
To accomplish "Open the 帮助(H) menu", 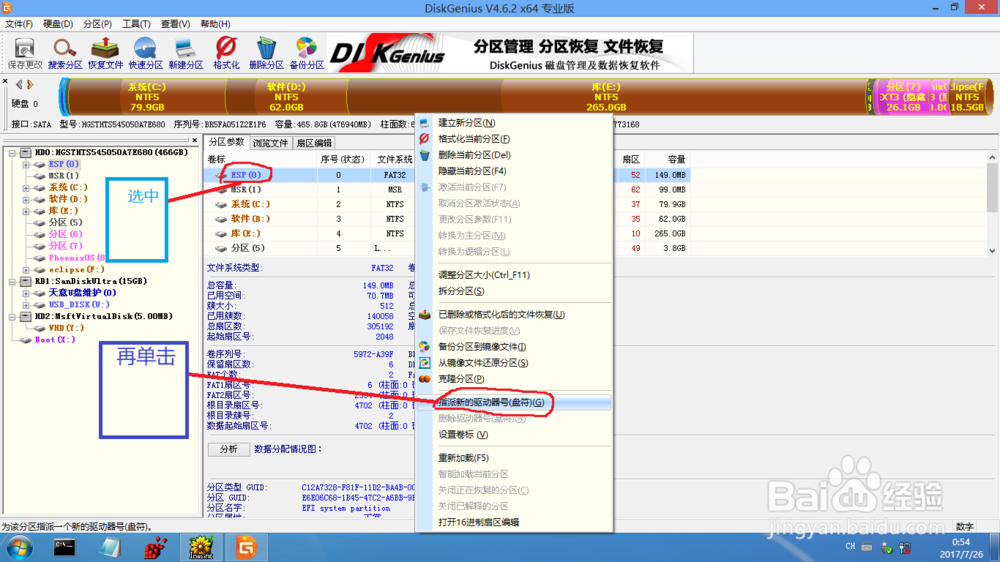I will (x=215, y=24).
